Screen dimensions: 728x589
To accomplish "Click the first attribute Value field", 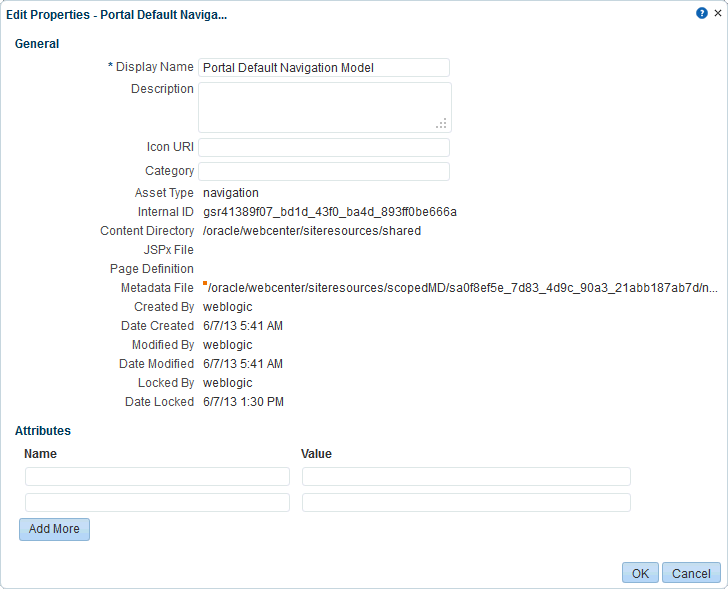I will point(466,477).
